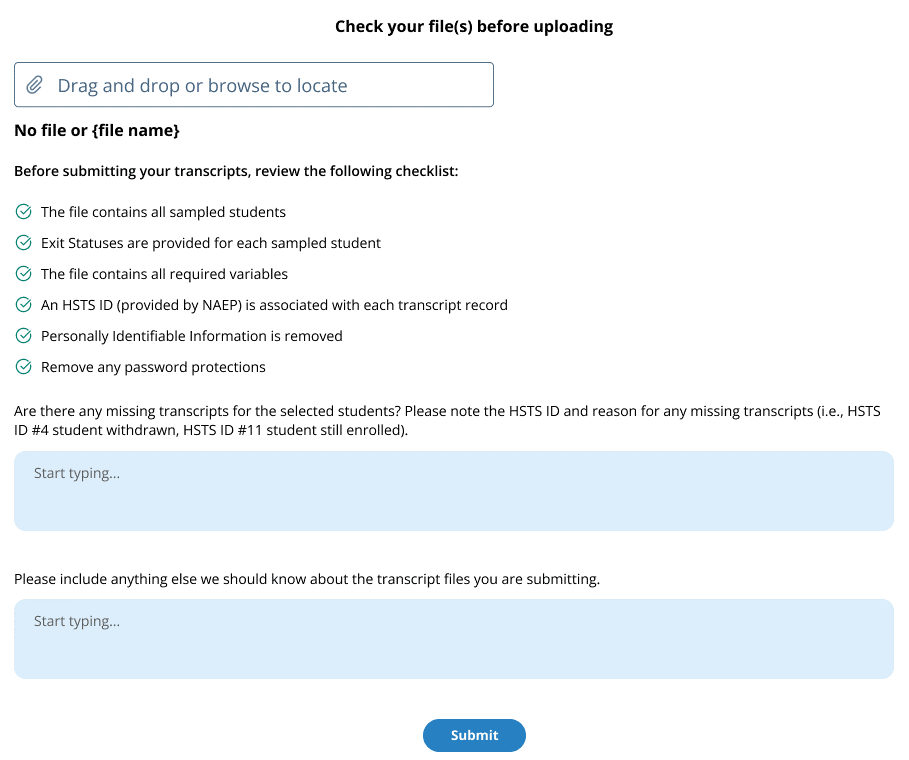This screenshot has height=760, width=909.
Task: Click the check icon beside the HSTS ID item
Action: click(x=24, y=305)
